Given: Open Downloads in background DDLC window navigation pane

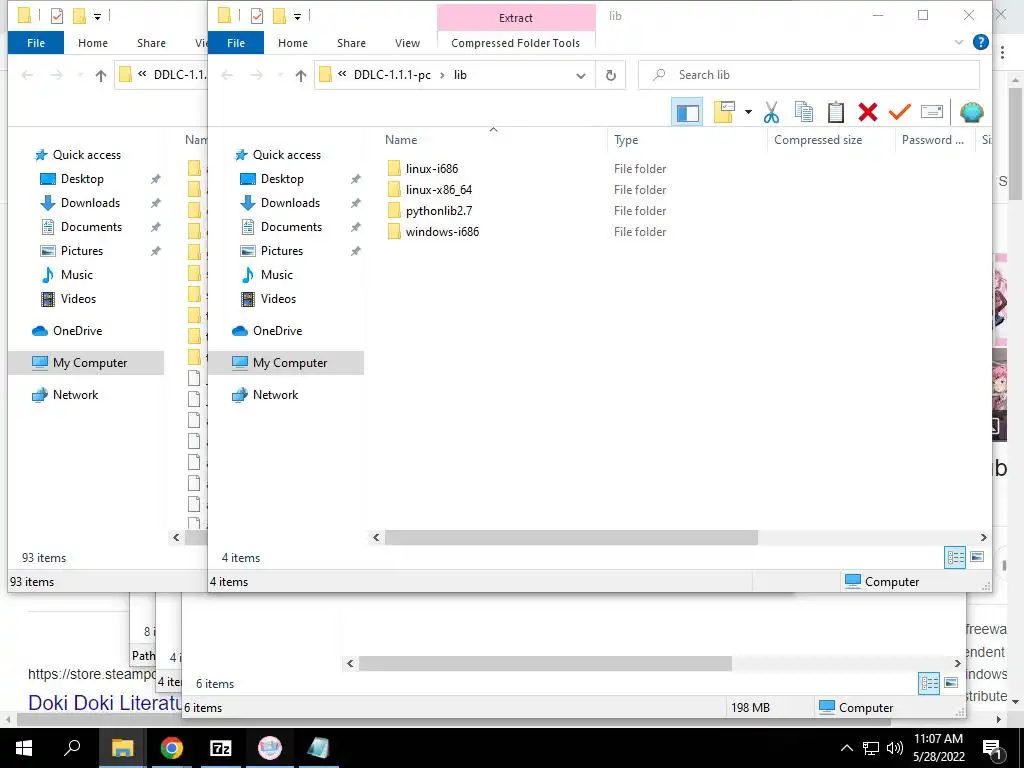Looking at the screenshot, I should point(90,203).
